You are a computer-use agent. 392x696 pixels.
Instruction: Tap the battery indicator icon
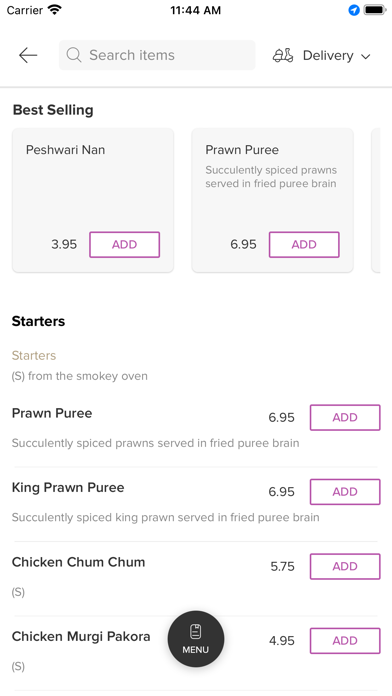375,10
